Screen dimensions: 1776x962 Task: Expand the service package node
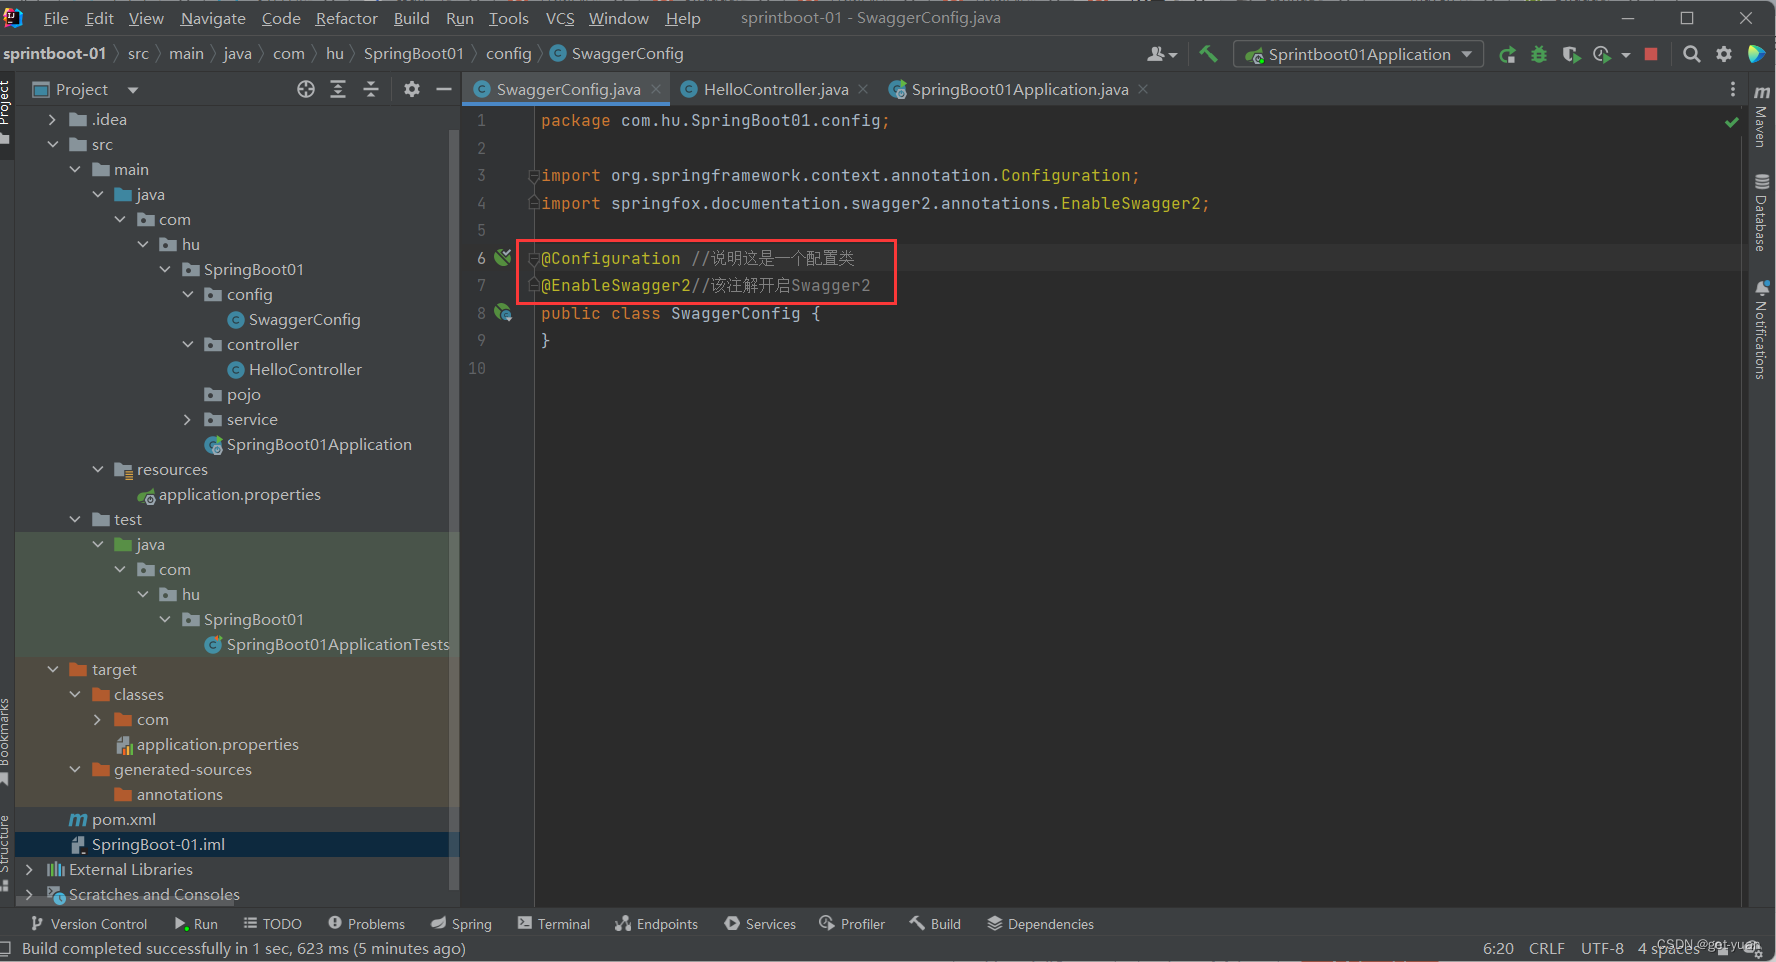(187, 420)
